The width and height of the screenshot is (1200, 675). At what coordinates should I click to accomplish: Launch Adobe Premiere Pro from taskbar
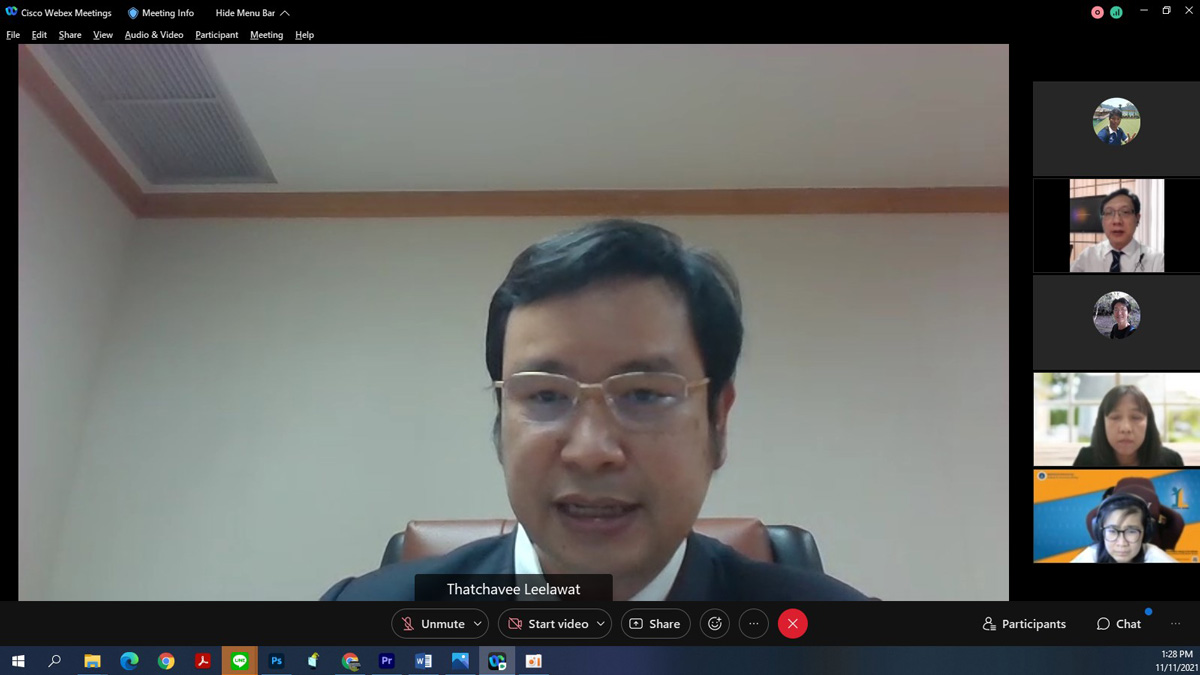(x=386, y=661)
